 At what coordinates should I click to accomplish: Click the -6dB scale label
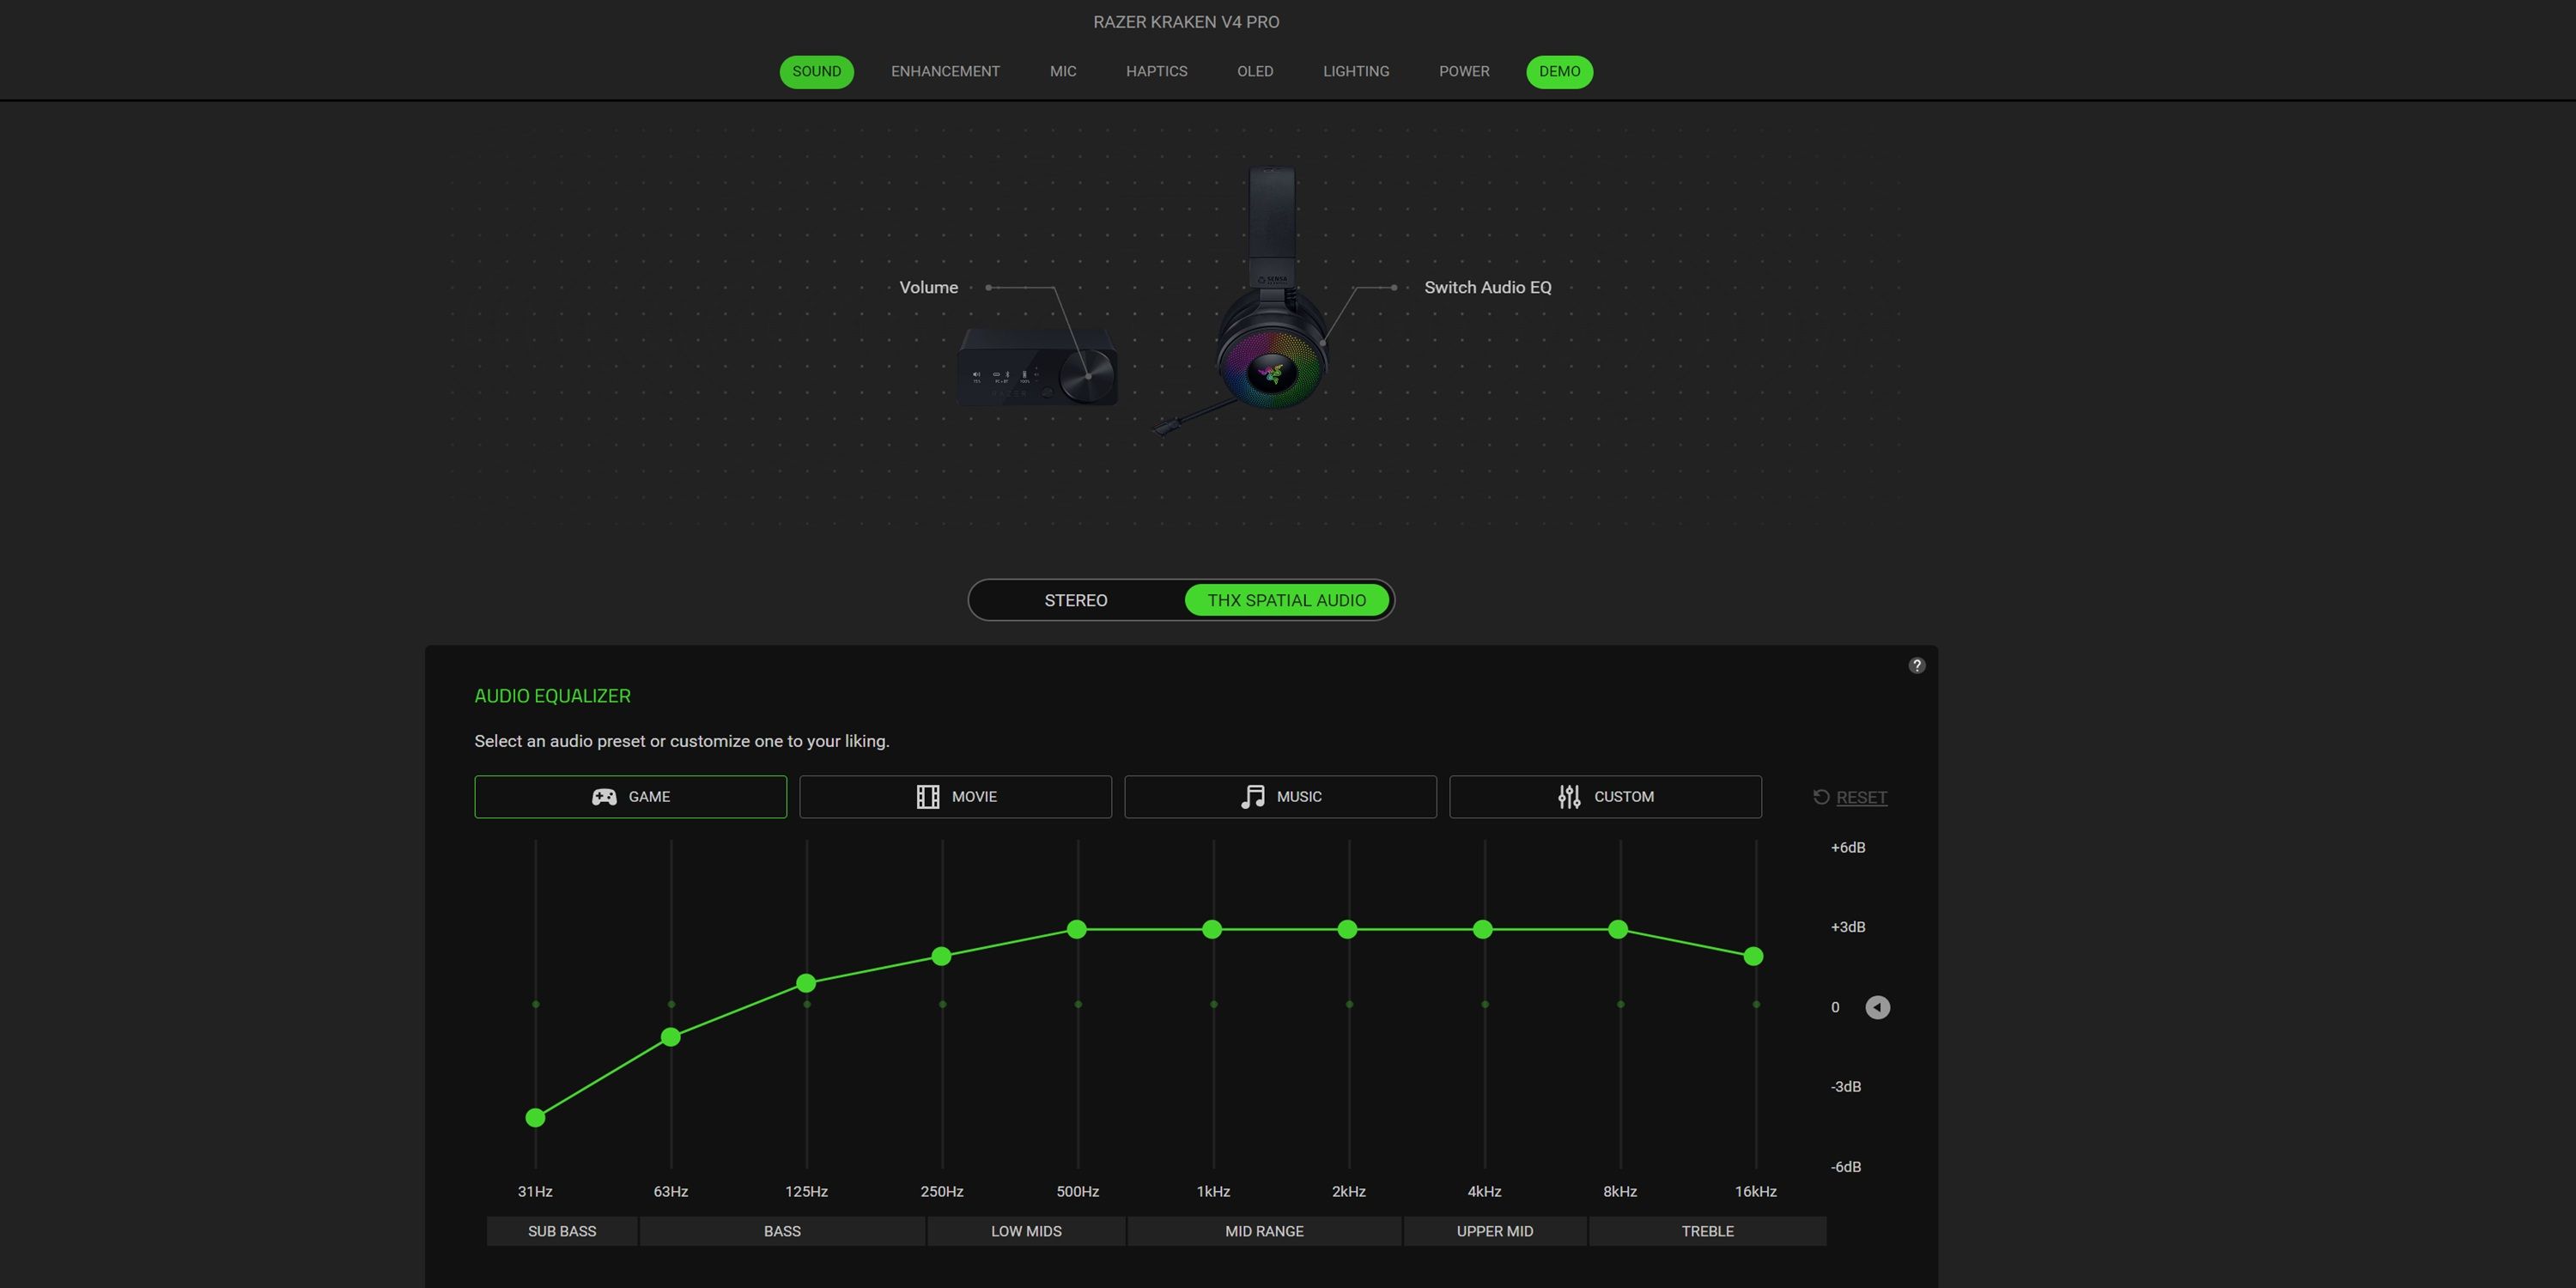coord(1846,1167)
